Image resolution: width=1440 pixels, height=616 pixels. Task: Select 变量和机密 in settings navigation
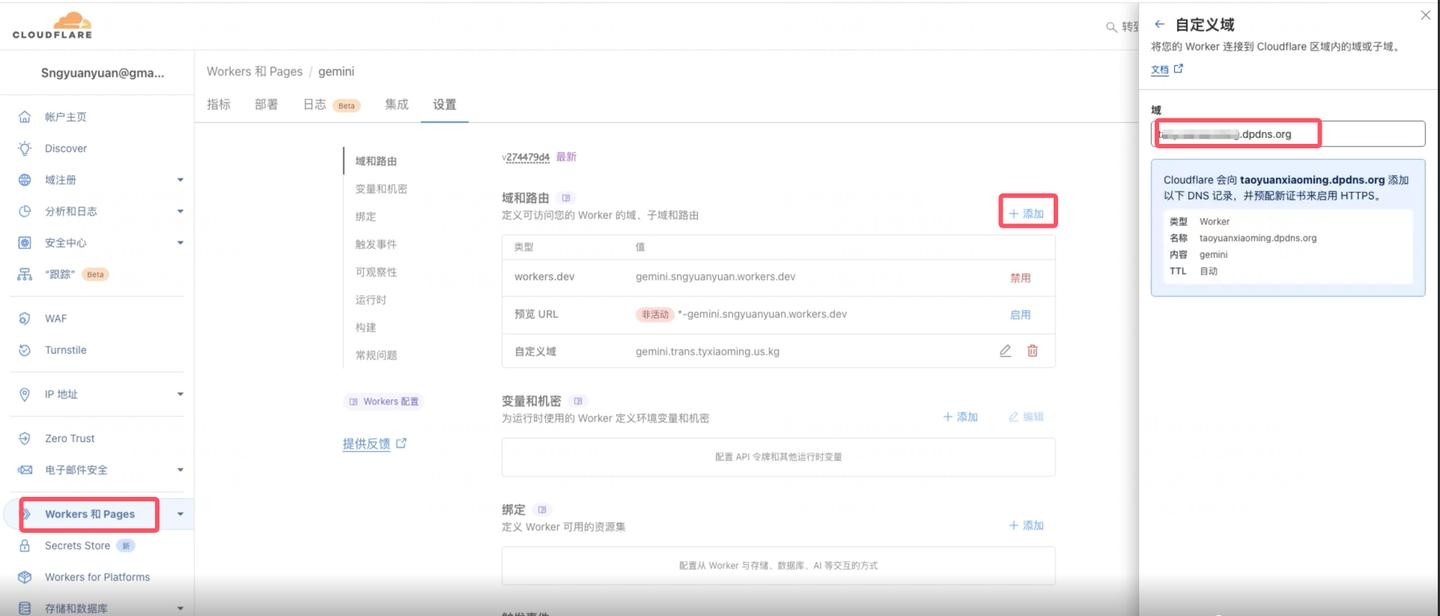(x=381, y=189)
